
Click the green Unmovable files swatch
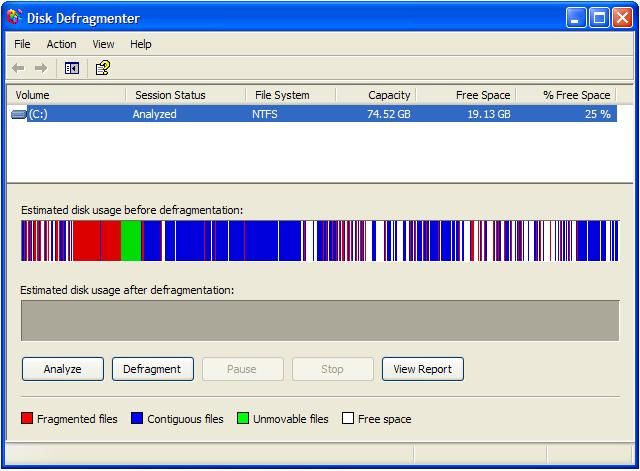coord(243,418)
